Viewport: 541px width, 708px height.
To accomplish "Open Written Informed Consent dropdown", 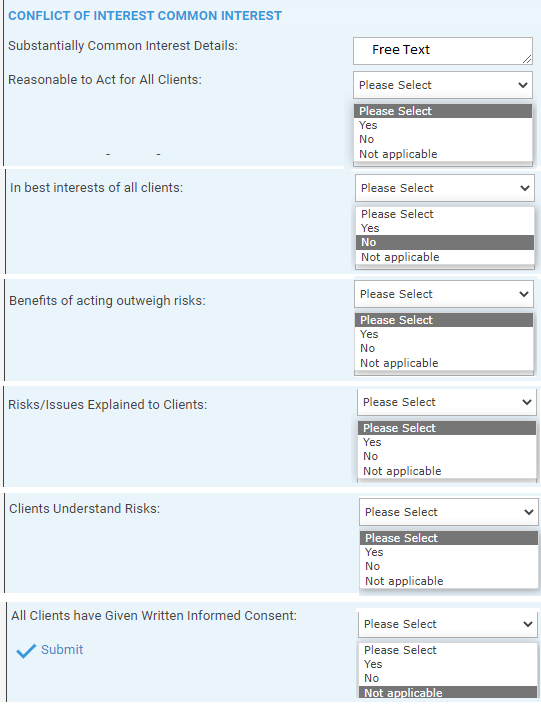I will [448, 624].
